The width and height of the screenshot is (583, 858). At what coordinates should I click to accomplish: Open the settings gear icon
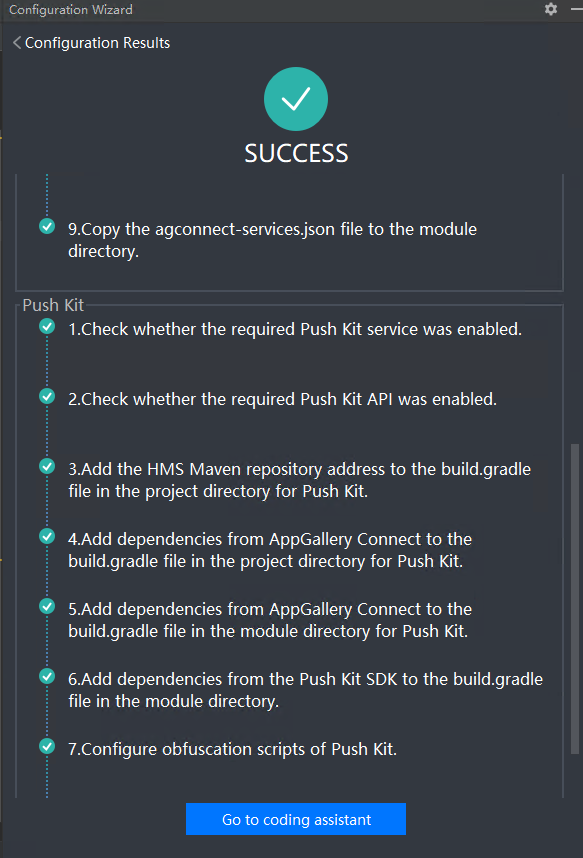pos(549,10)
